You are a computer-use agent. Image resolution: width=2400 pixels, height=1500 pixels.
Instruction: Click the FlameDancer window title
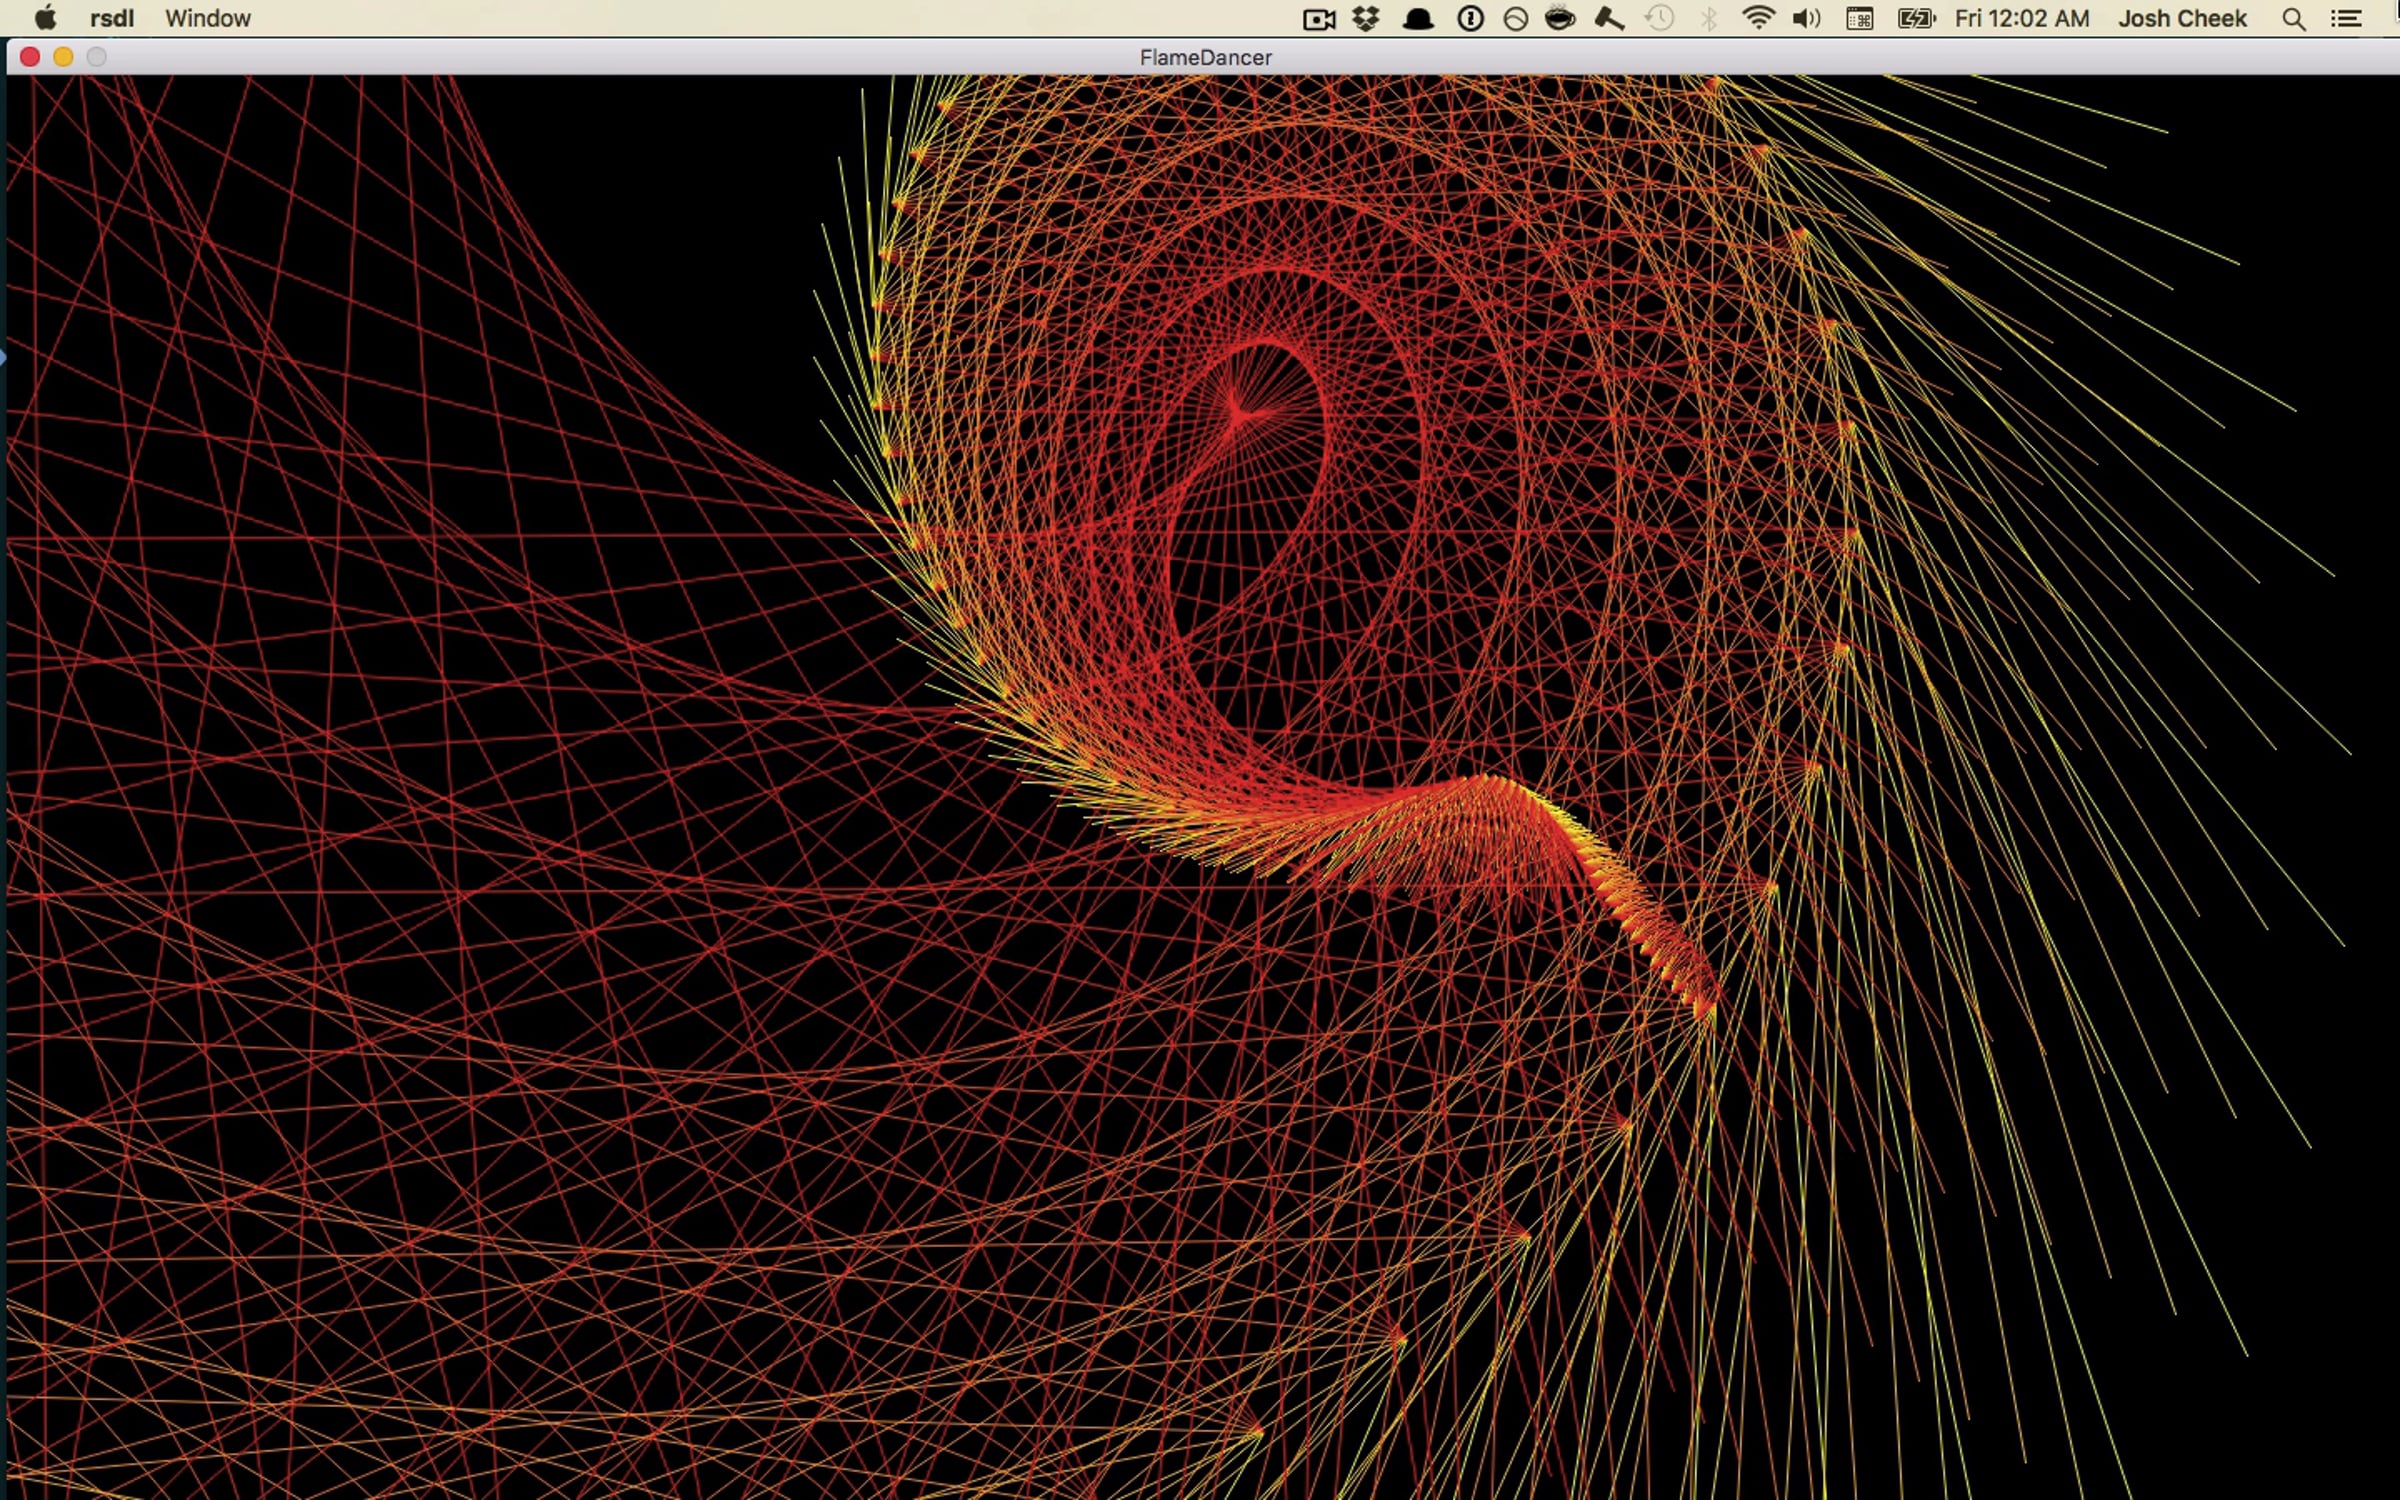tap(1206, 58)
